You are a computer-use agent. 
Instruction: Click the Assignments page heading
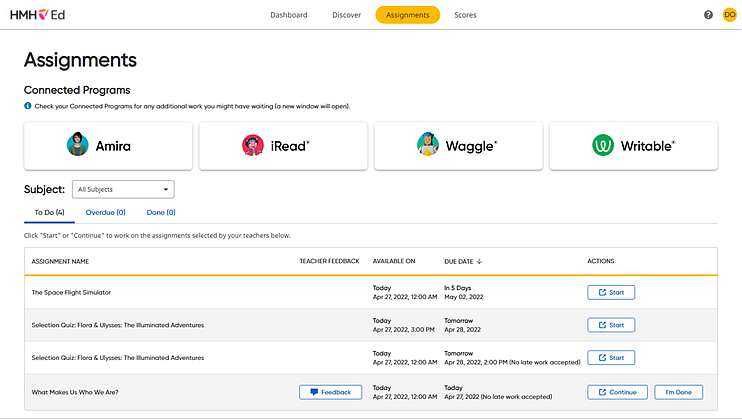point(80,60)
